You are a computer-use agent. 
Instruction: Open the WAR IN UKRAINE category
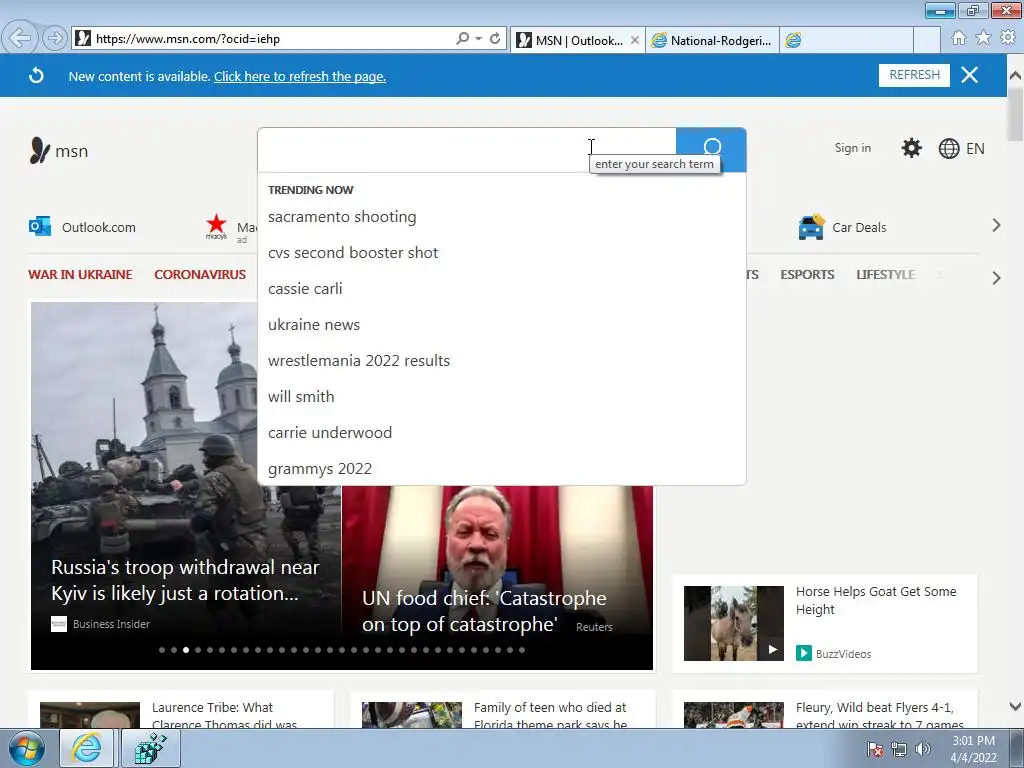click(x=80, y=274)
